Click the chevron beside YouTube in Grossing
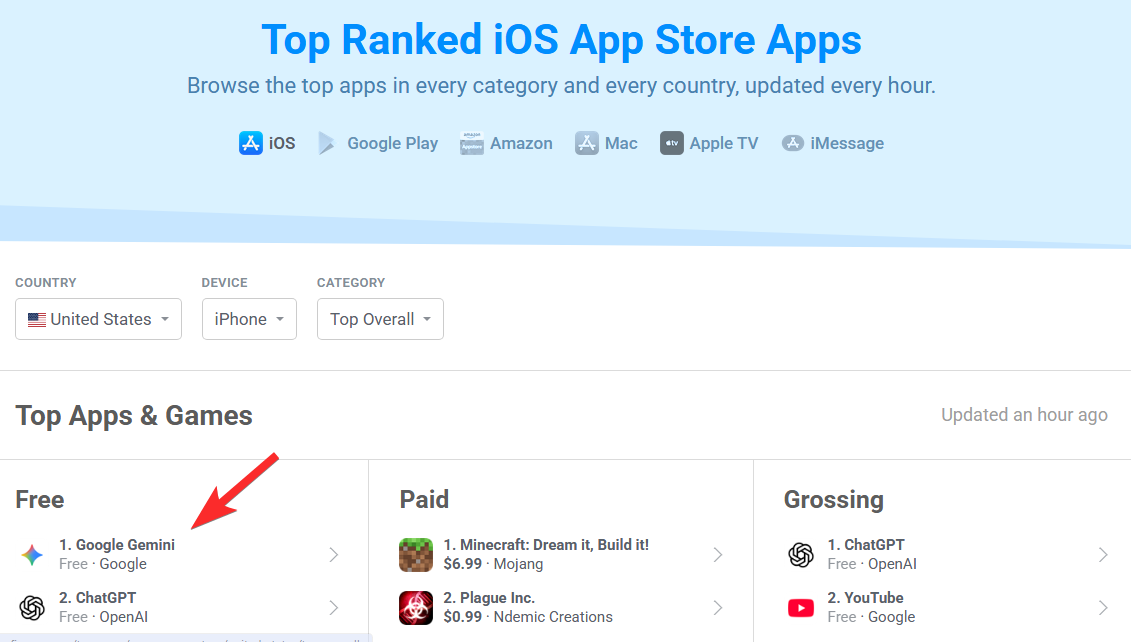 (x=1102, y=608)
